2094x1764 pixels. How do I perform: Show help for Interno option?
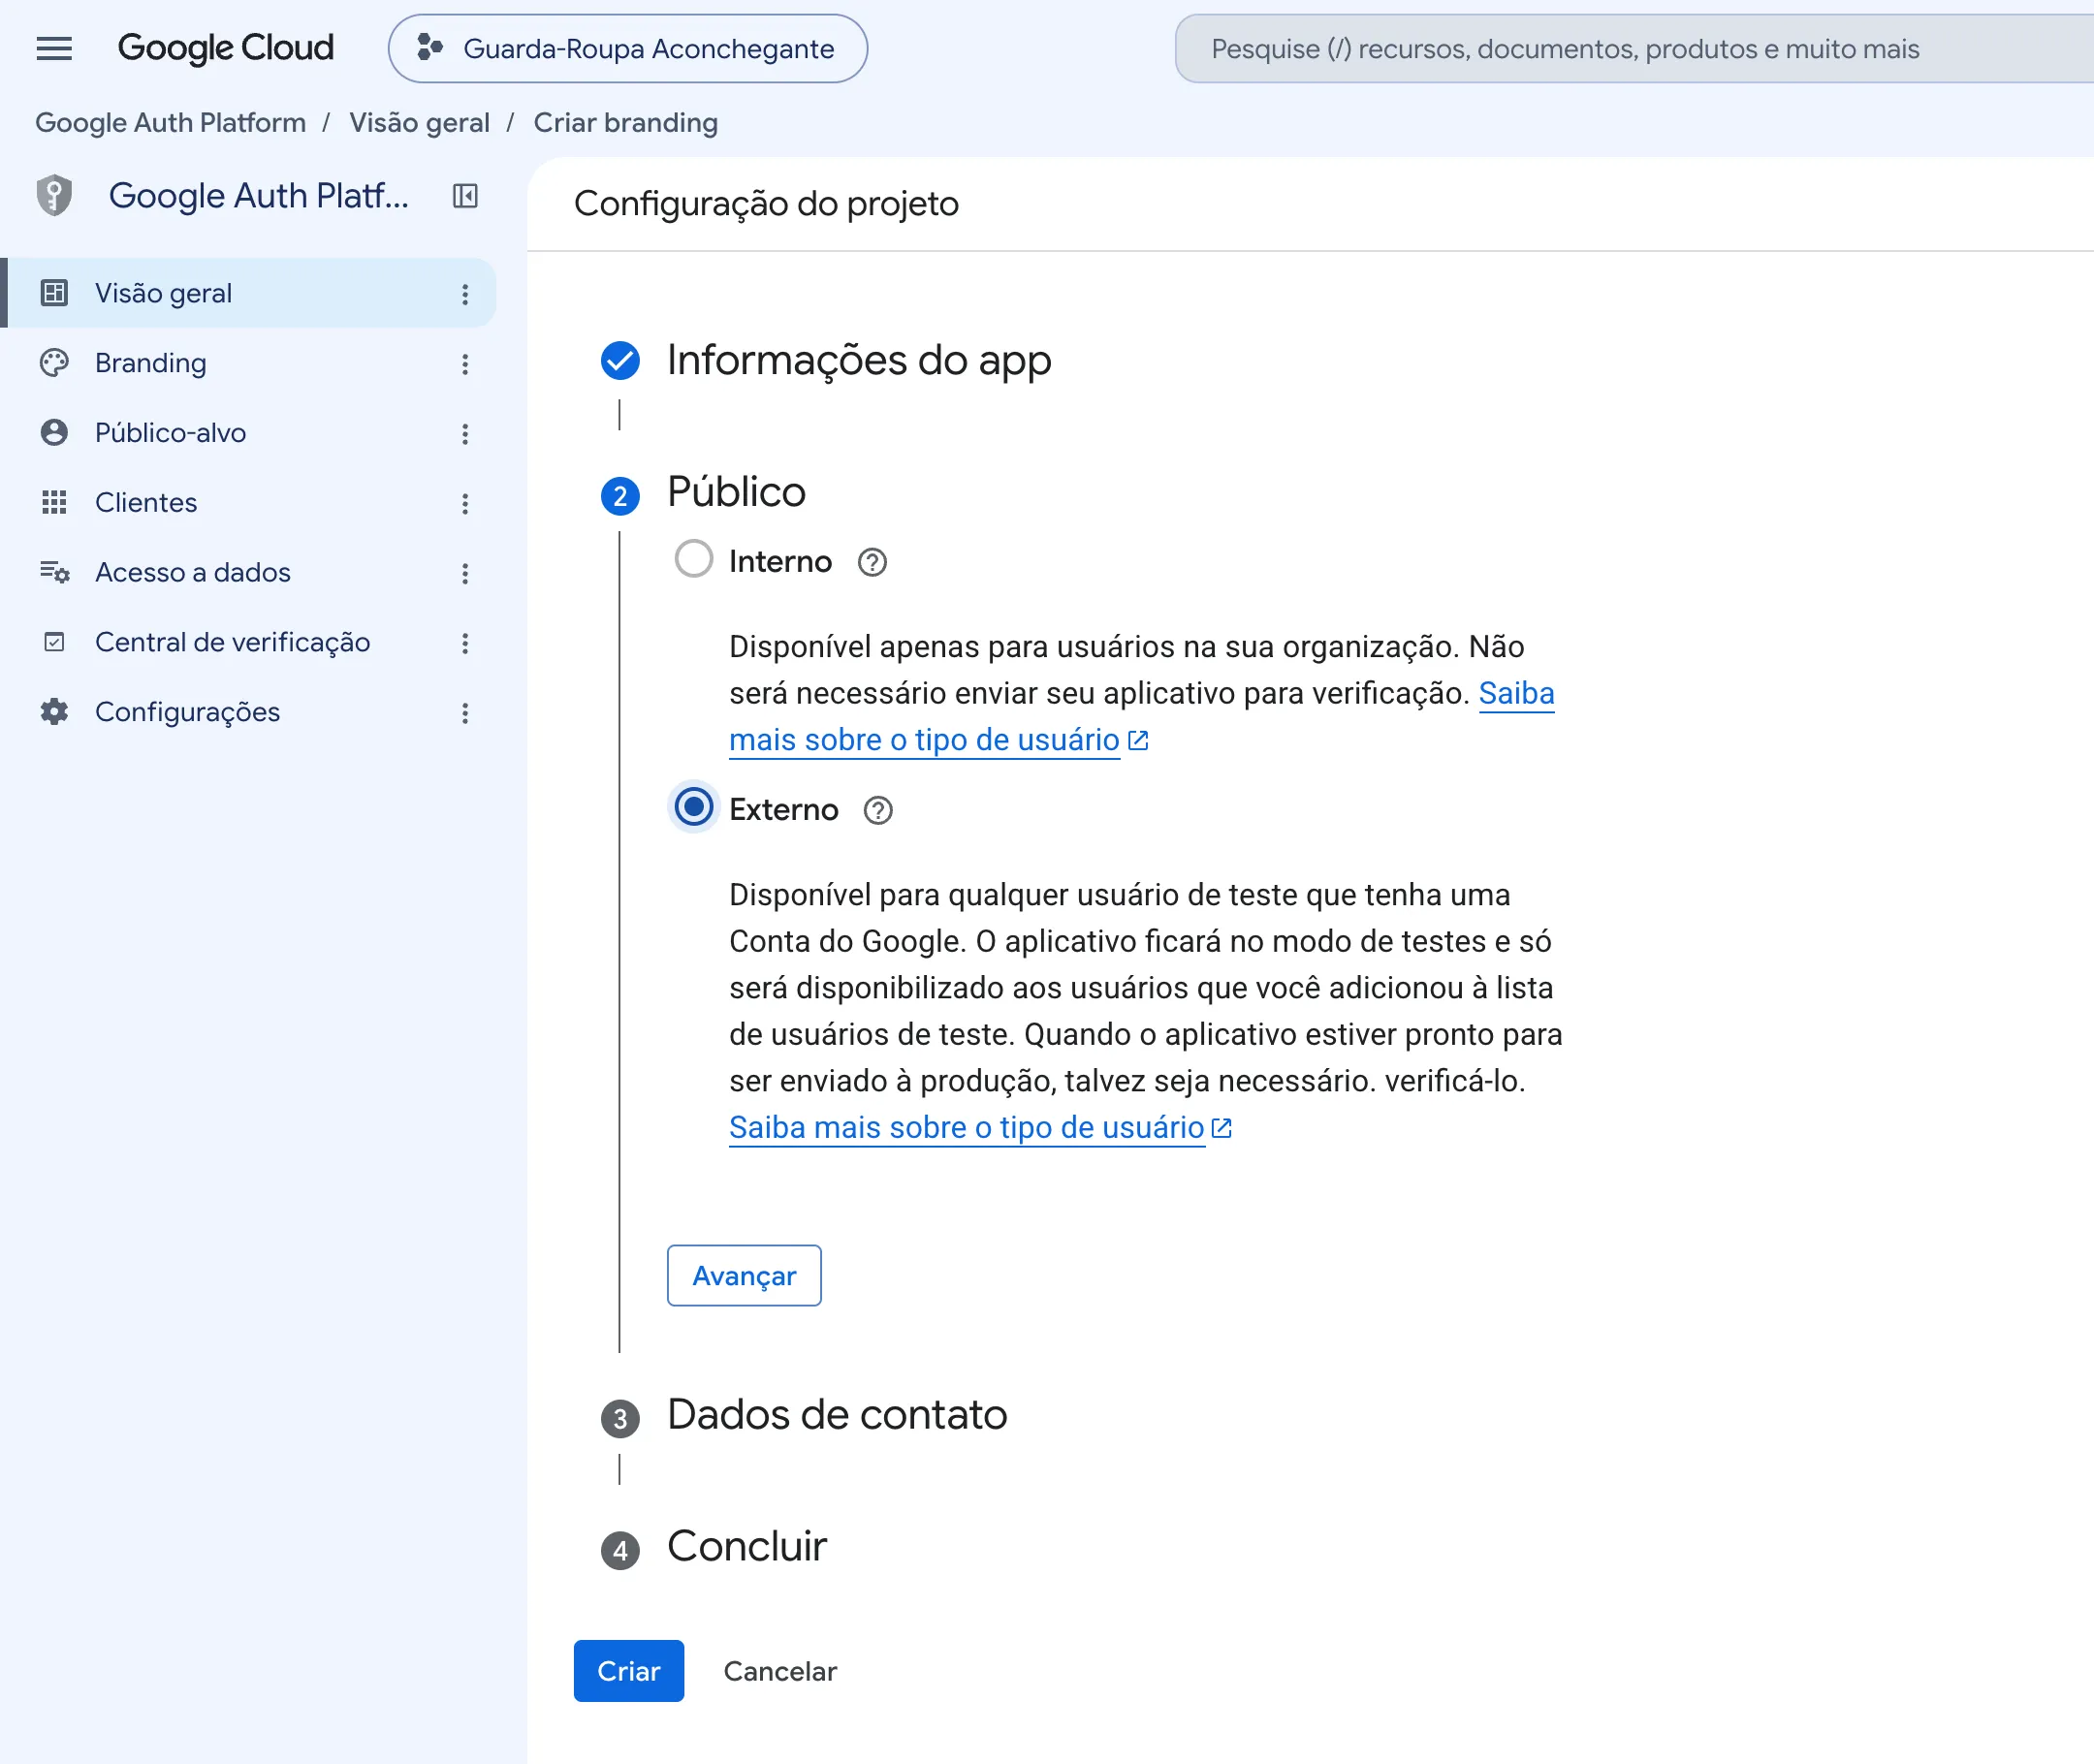click(x=872, y=563)
